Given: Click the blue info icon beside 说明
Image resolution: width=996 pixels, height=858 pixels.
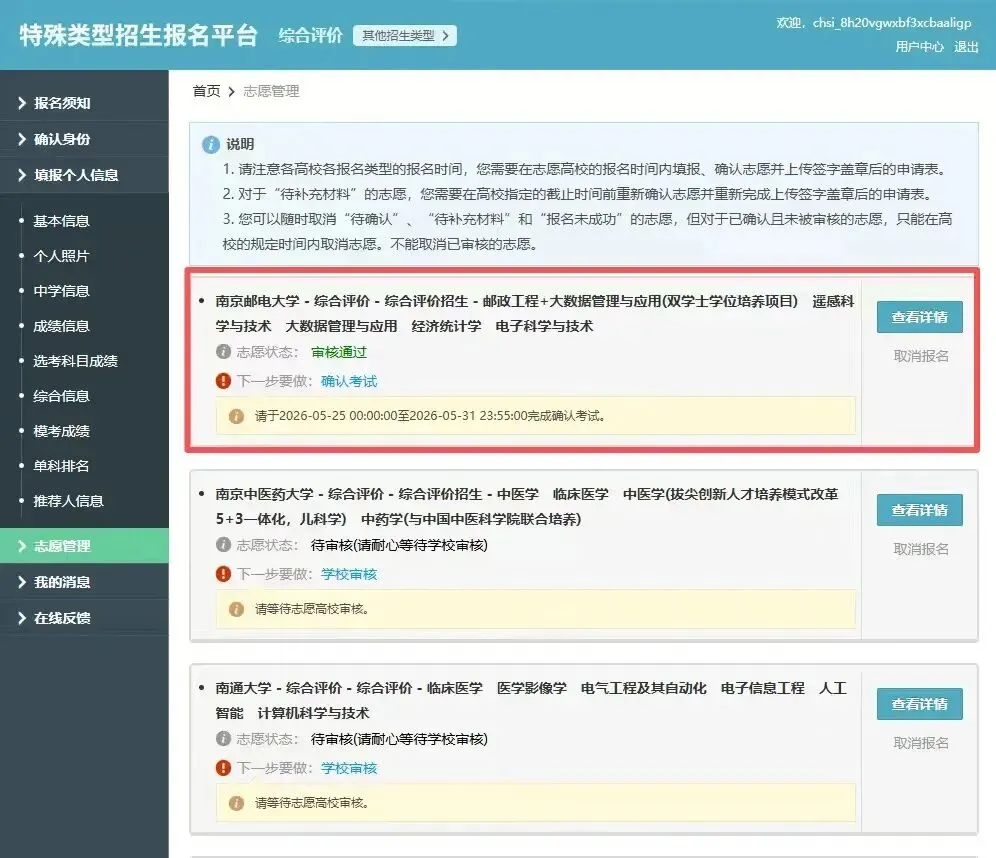Looking at the screenshot, I should tap(211, 145).
